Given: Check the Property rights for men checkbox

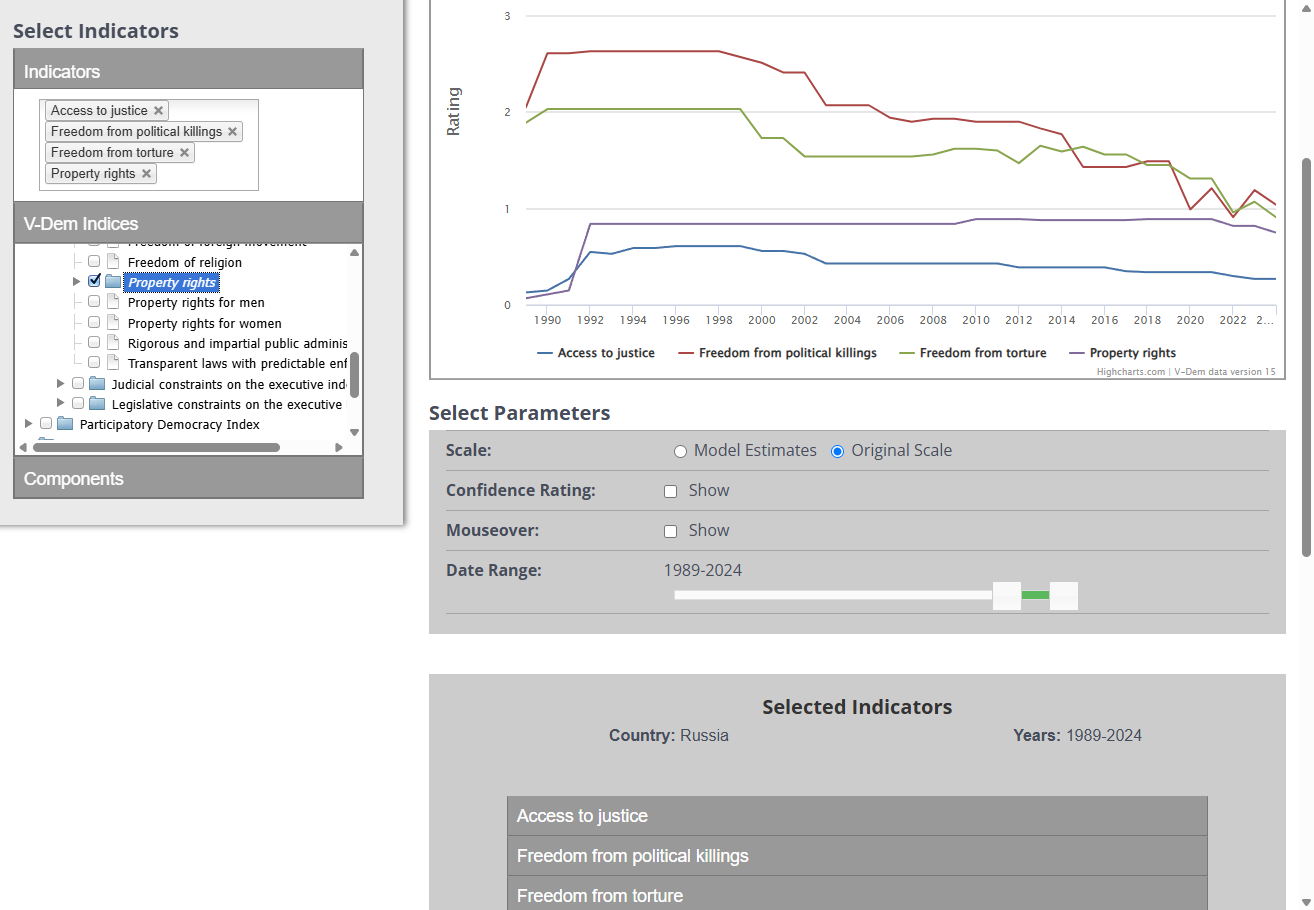Looking at the screenshot, I should (94, 302).
